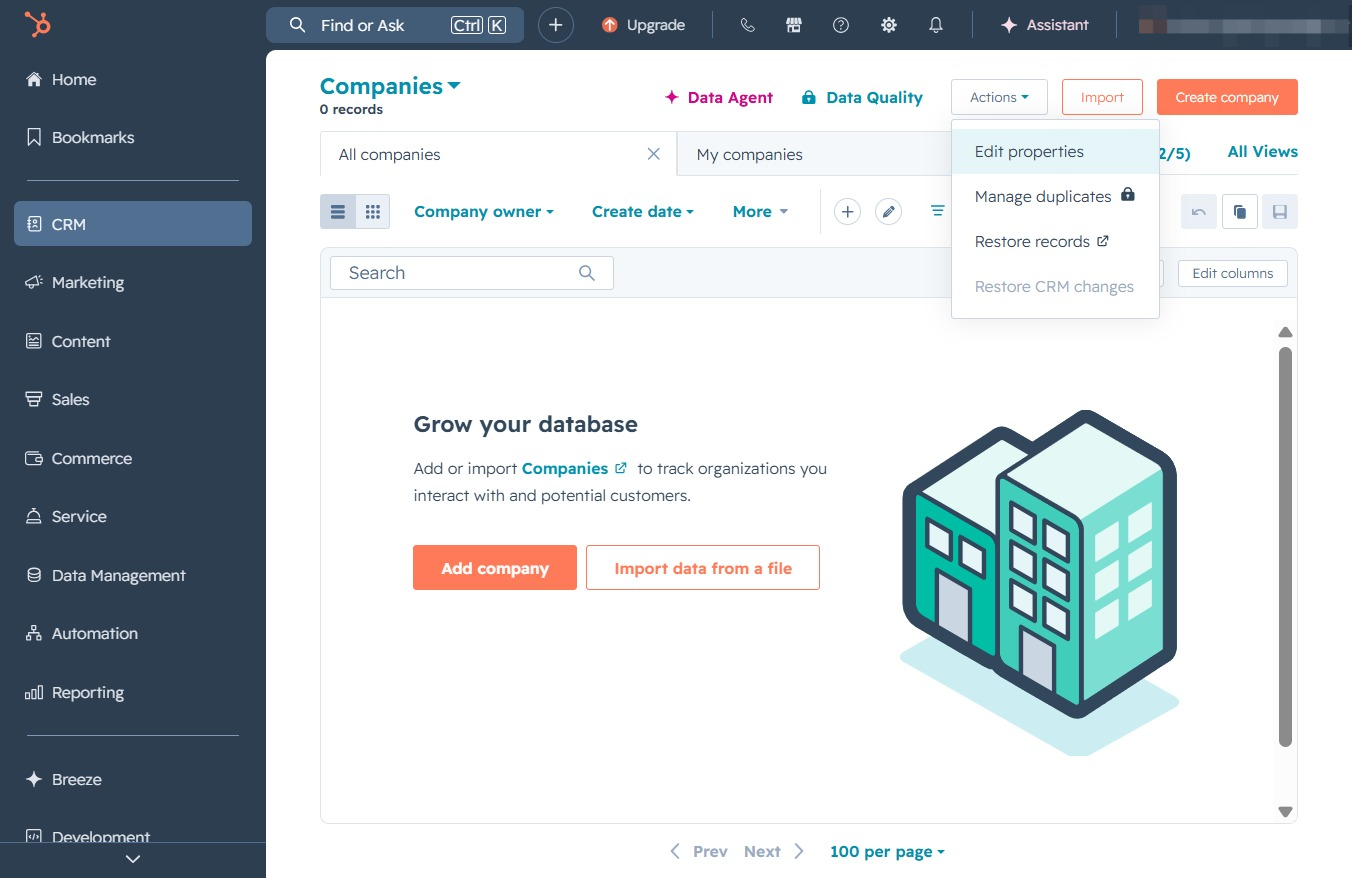Open the CRM sidebar section
1352x878 pixels.
pos(132,224)
